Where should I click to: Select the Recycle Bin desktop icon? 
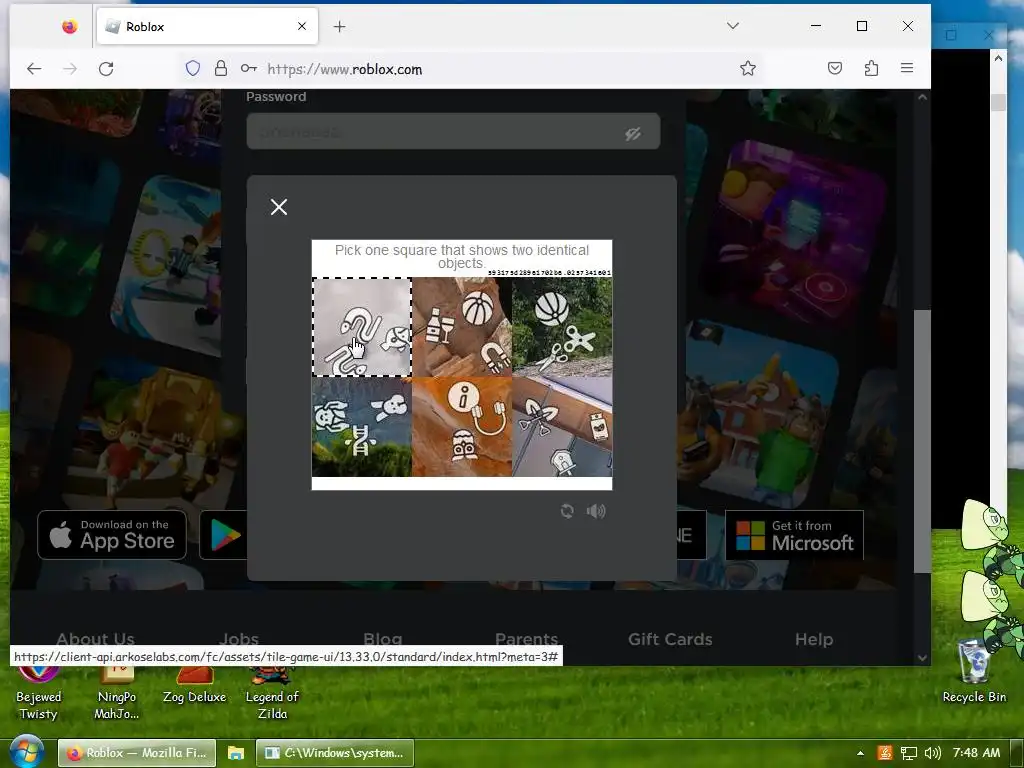974,673
